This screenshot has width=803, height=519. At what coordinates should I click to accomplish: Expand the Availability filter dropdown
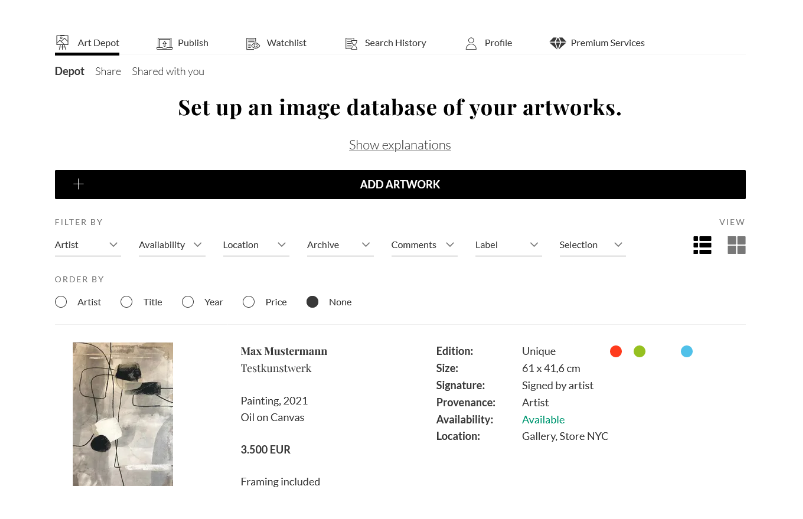tap(172, 245)
